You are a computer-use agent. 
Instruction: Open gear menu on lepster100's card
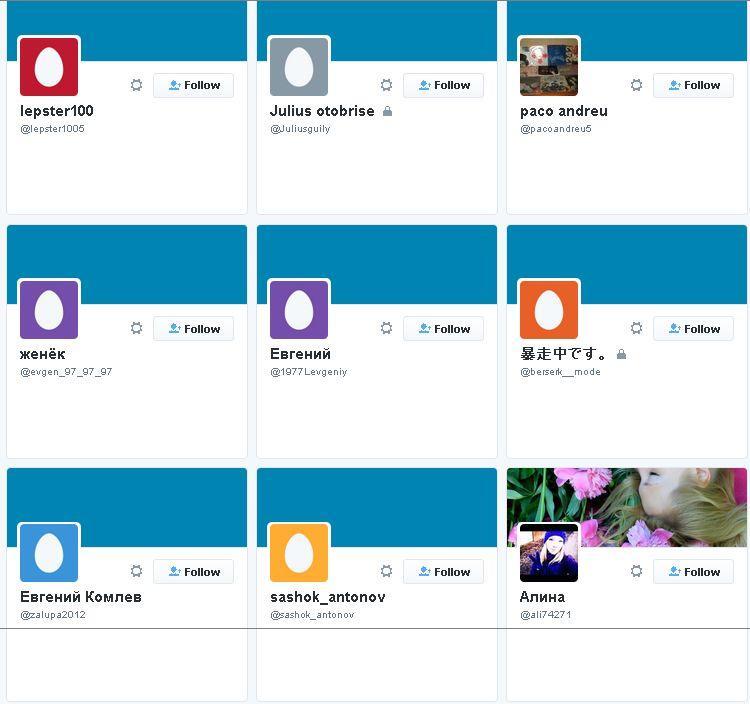coord(136,85)
